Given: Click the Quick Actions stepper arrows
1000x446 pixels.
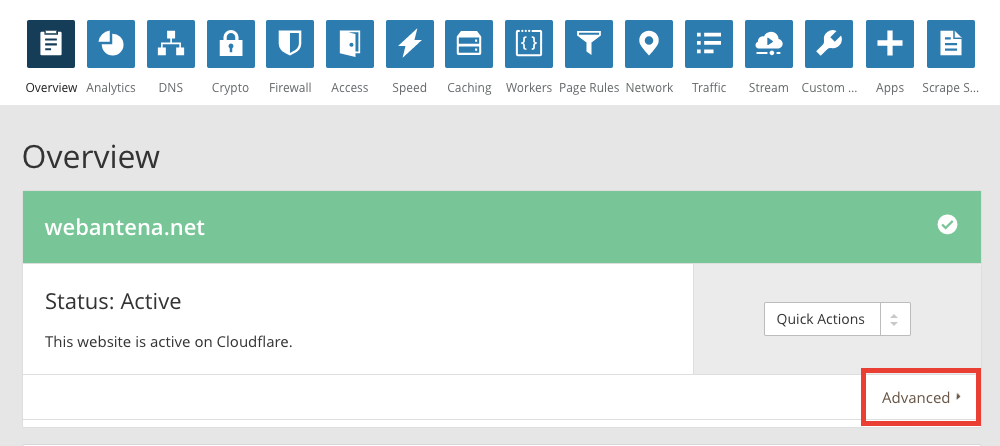Looking at the screenshot, I should [x=895, y=319].
